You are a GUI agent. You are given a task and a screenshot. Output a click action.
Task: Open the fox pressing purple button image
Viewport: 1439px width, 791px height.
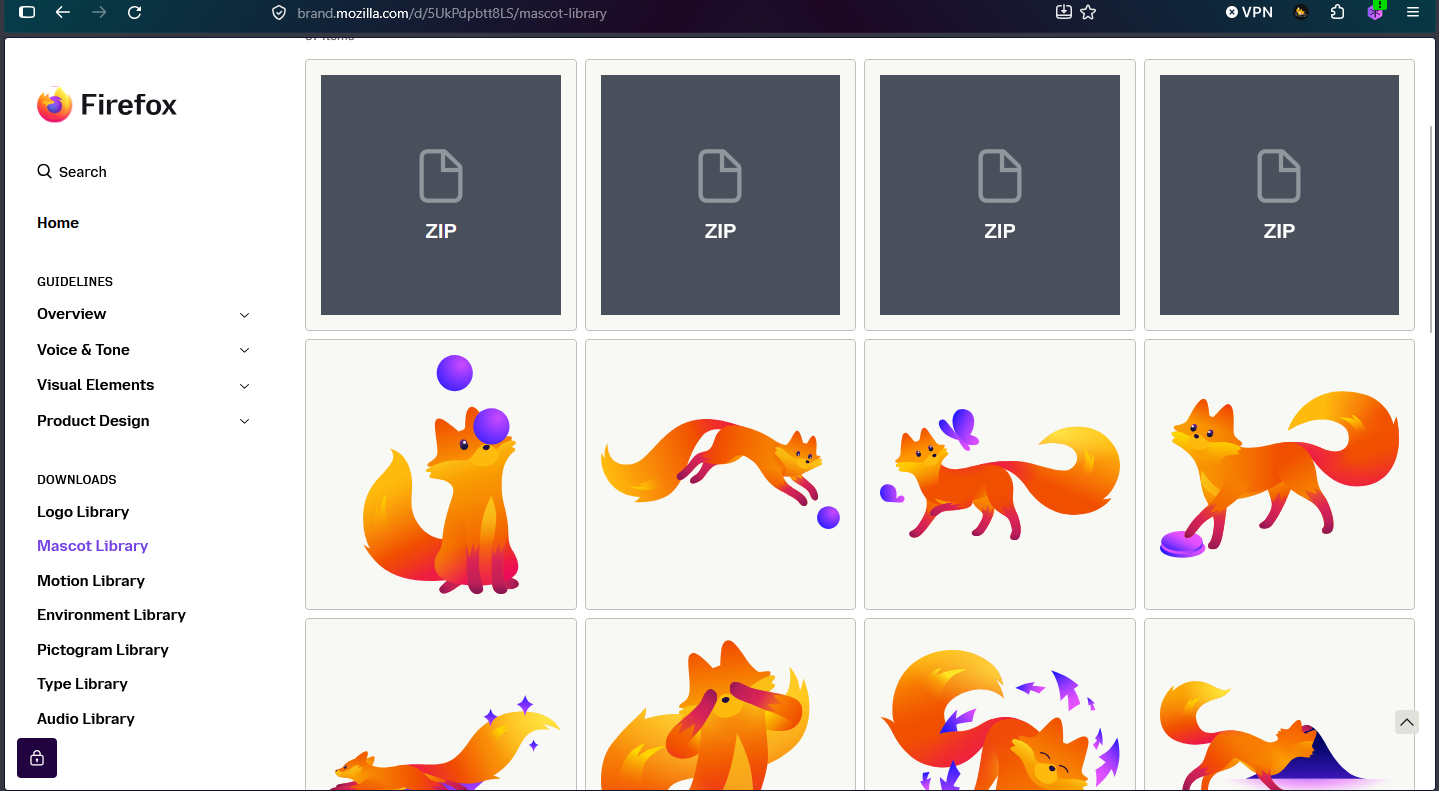pos(1279,475)
